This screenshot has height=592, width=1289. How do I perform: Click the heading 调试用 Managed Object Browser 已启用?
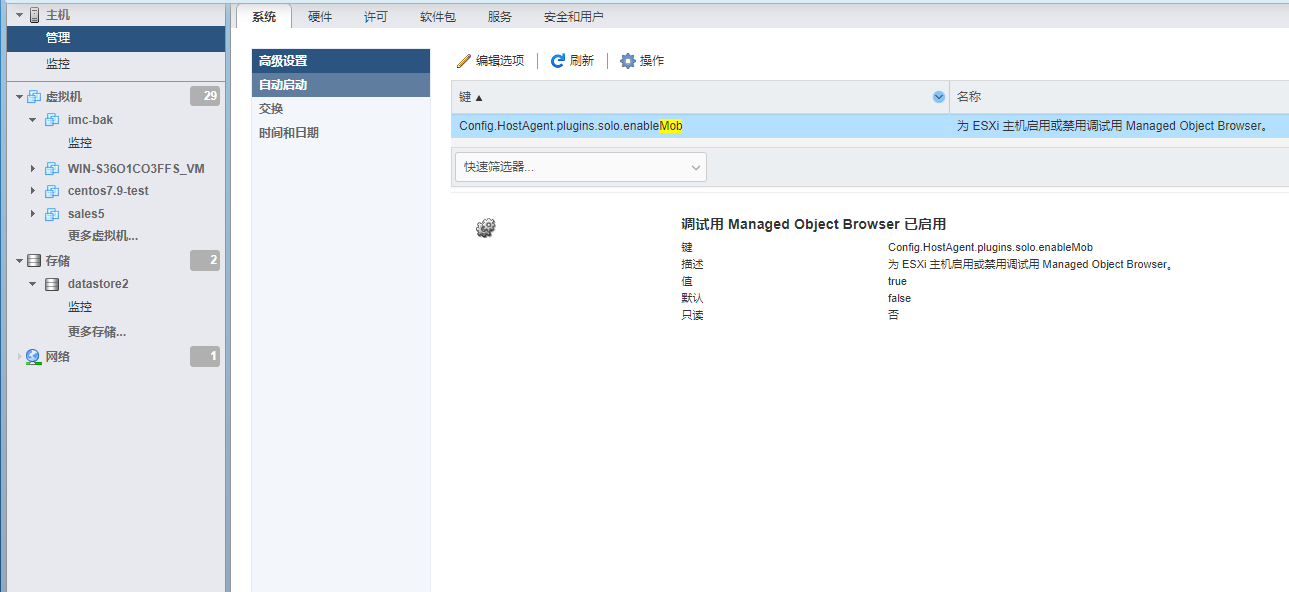[x=813, y=224]
